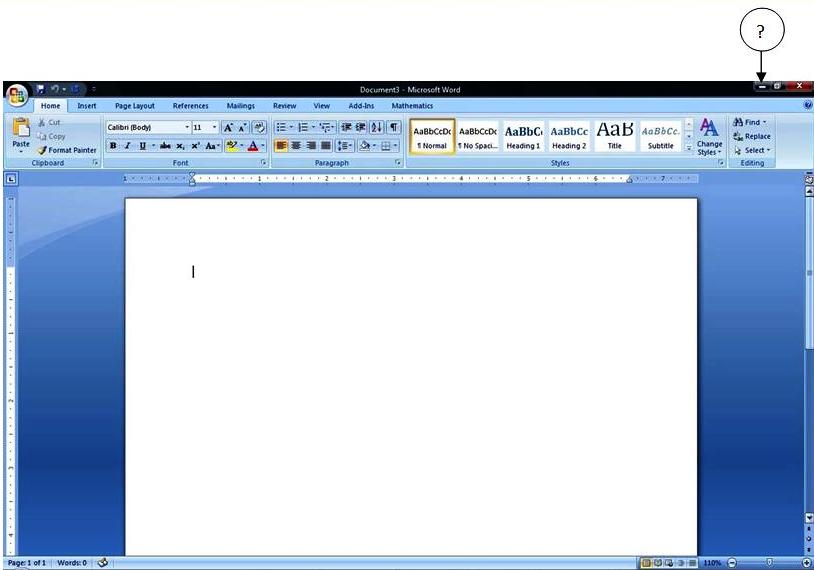Toggle Italic formatting
This screenshot has height=570, width=814.
[127, 146]
